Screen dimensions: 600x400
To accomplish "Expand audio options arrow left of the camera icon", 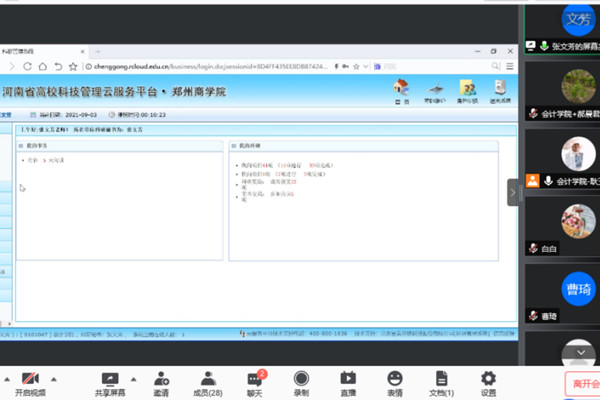I will 7,379.
